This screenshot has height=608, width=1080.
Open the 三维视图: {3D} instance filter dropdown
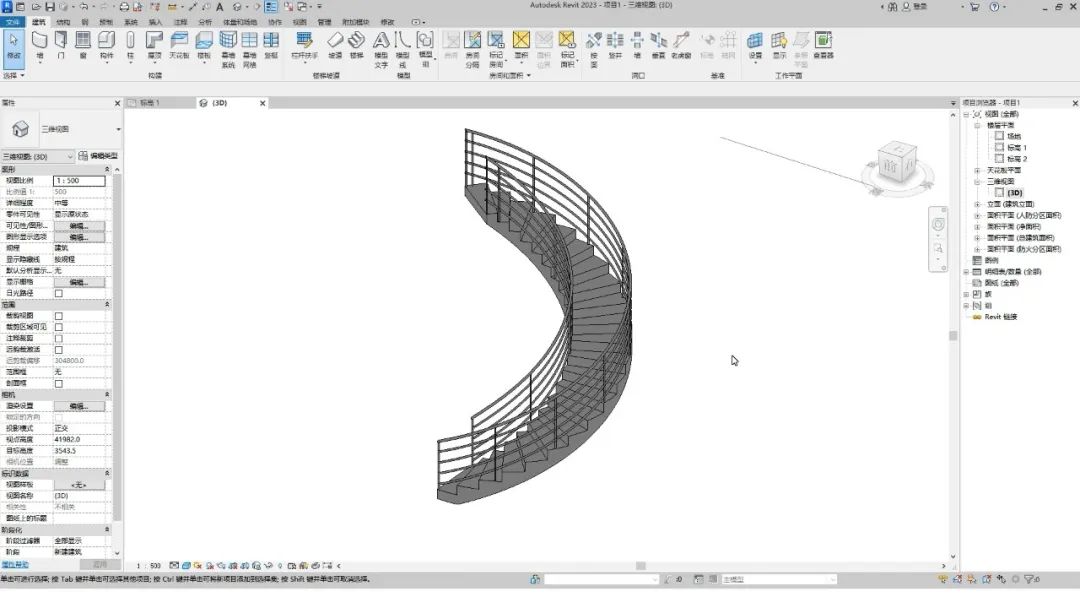point(37,157)
